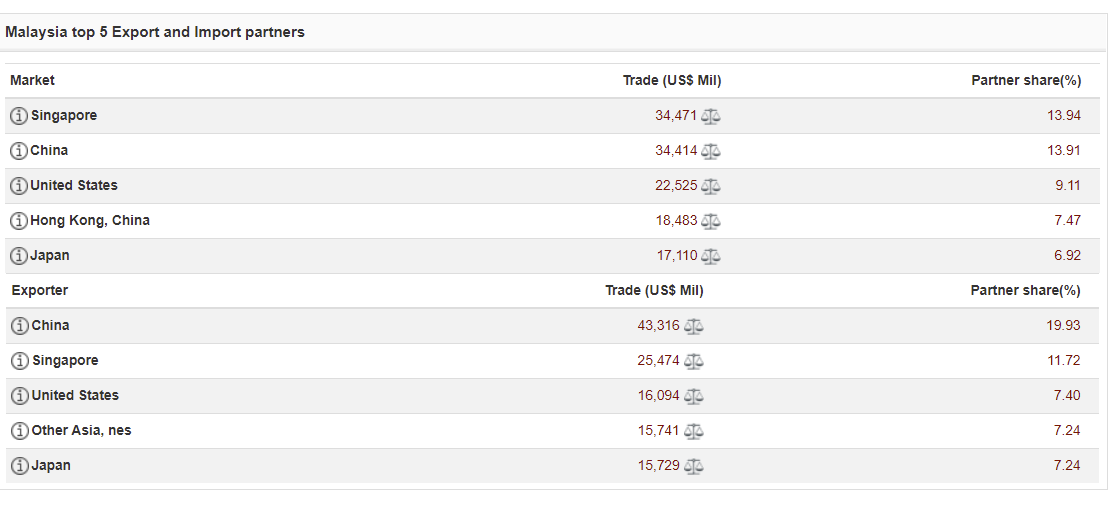Click the Market column header
Image resolution: width=1114 pixels, height=525 pixels.
pyautogui.click(x=32, y=80)
